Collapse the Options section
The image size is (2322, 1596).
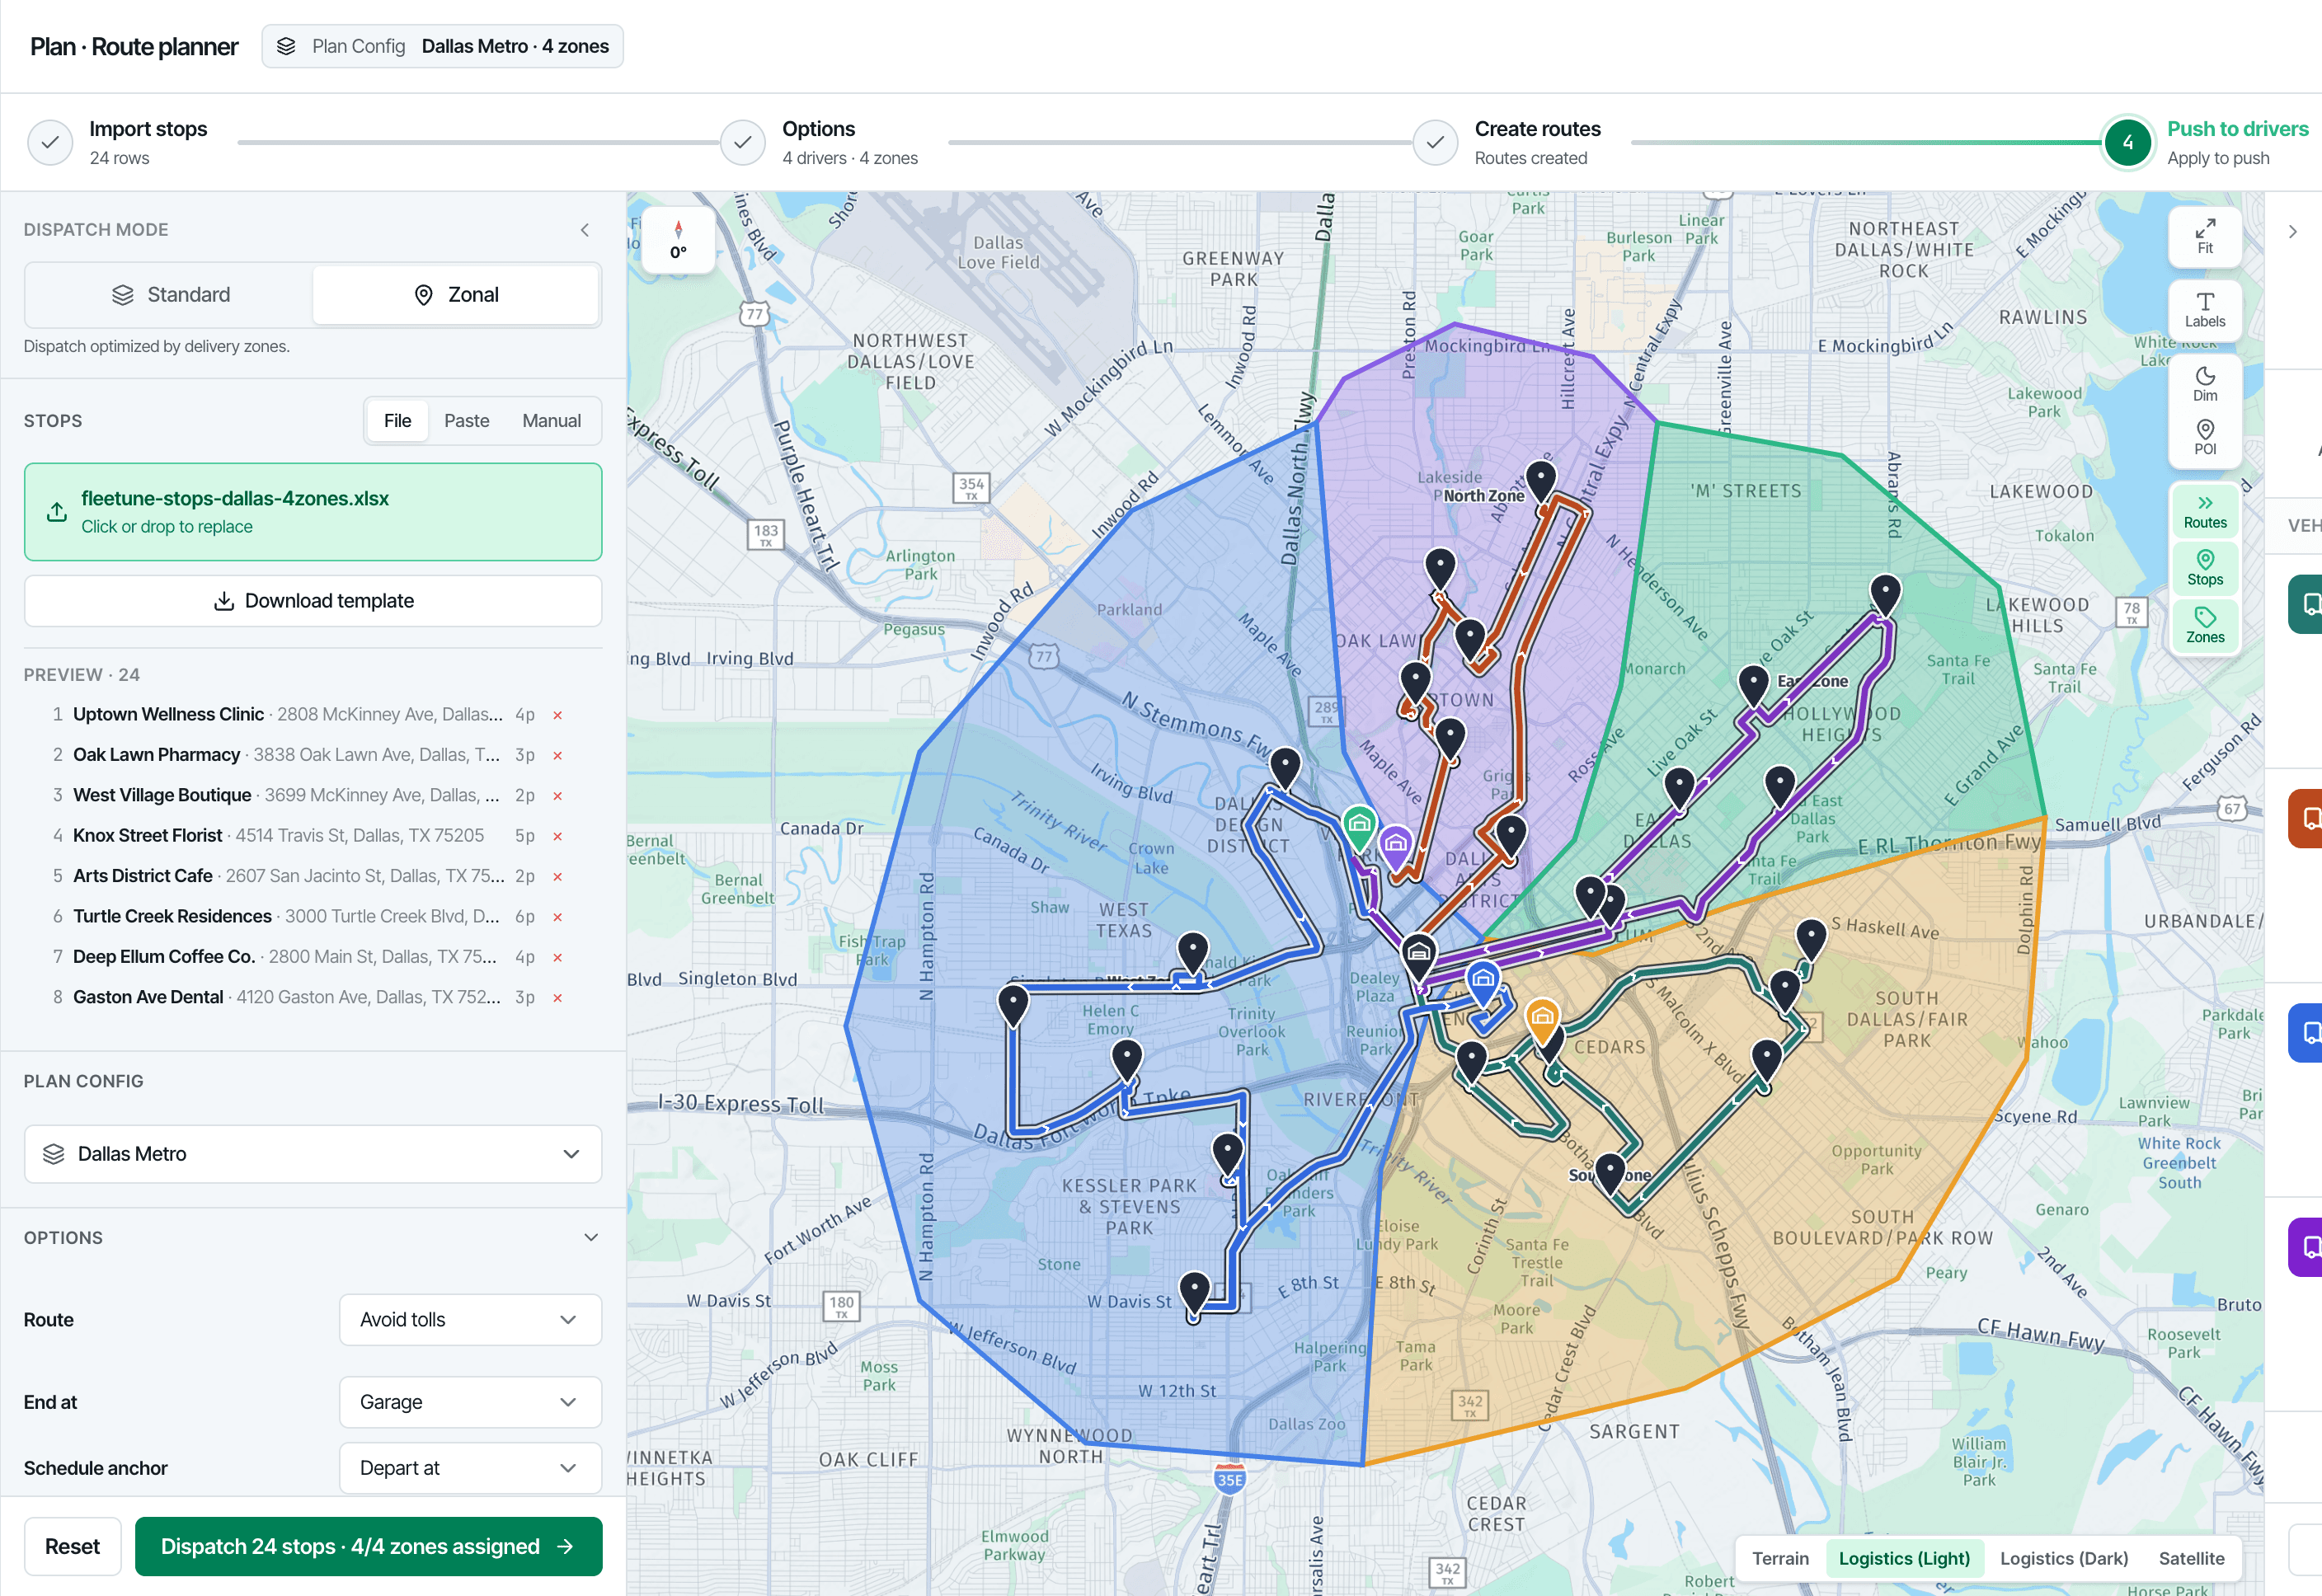click(591, 1238)
